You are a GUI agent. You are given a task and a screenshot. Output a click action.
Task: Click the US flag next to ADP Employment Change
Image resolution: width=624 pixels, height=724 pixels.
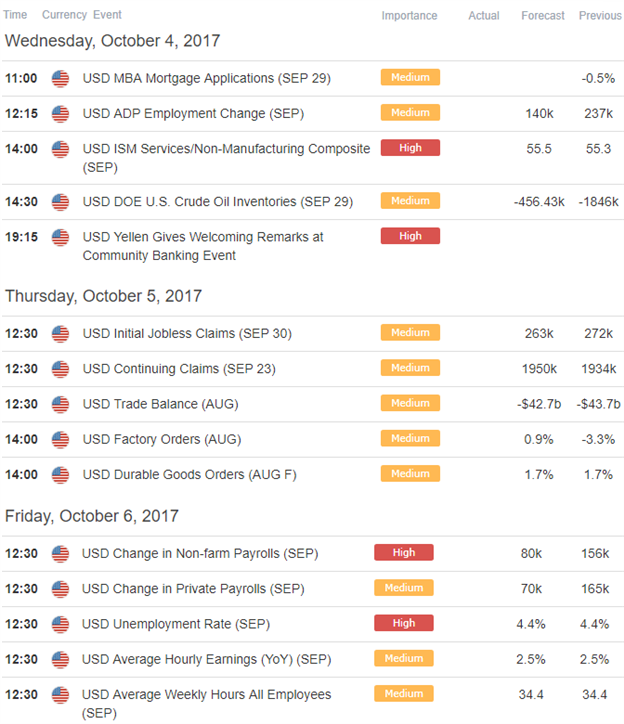tap(60, 114)
